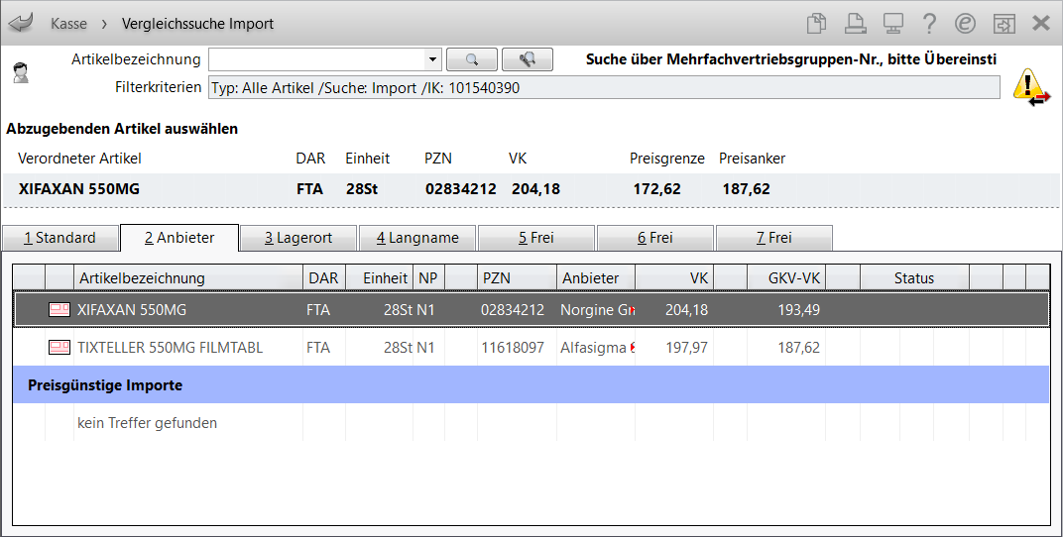This screenshot has height=537, width=1063.
Task: Click the Einheit column header in table
Action: point(380,278)
